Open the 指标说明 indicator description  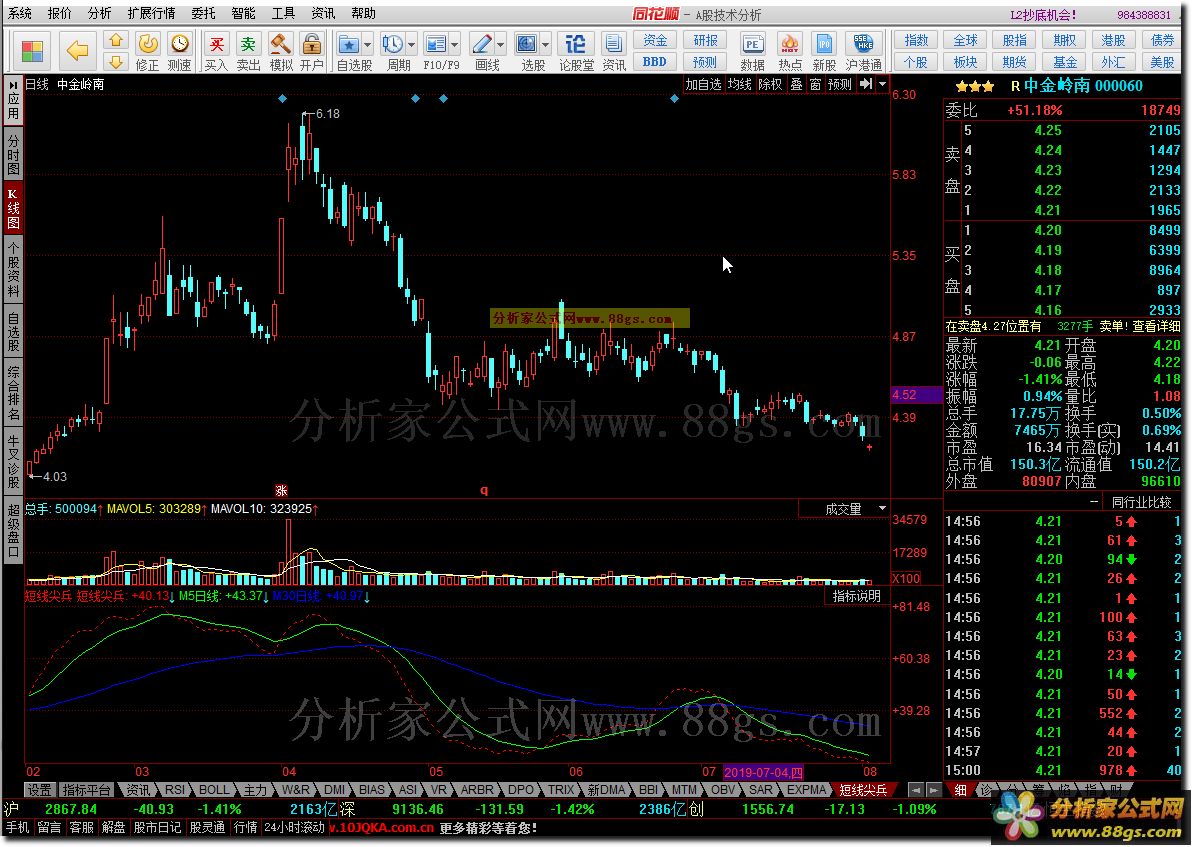tap(857, 596)
